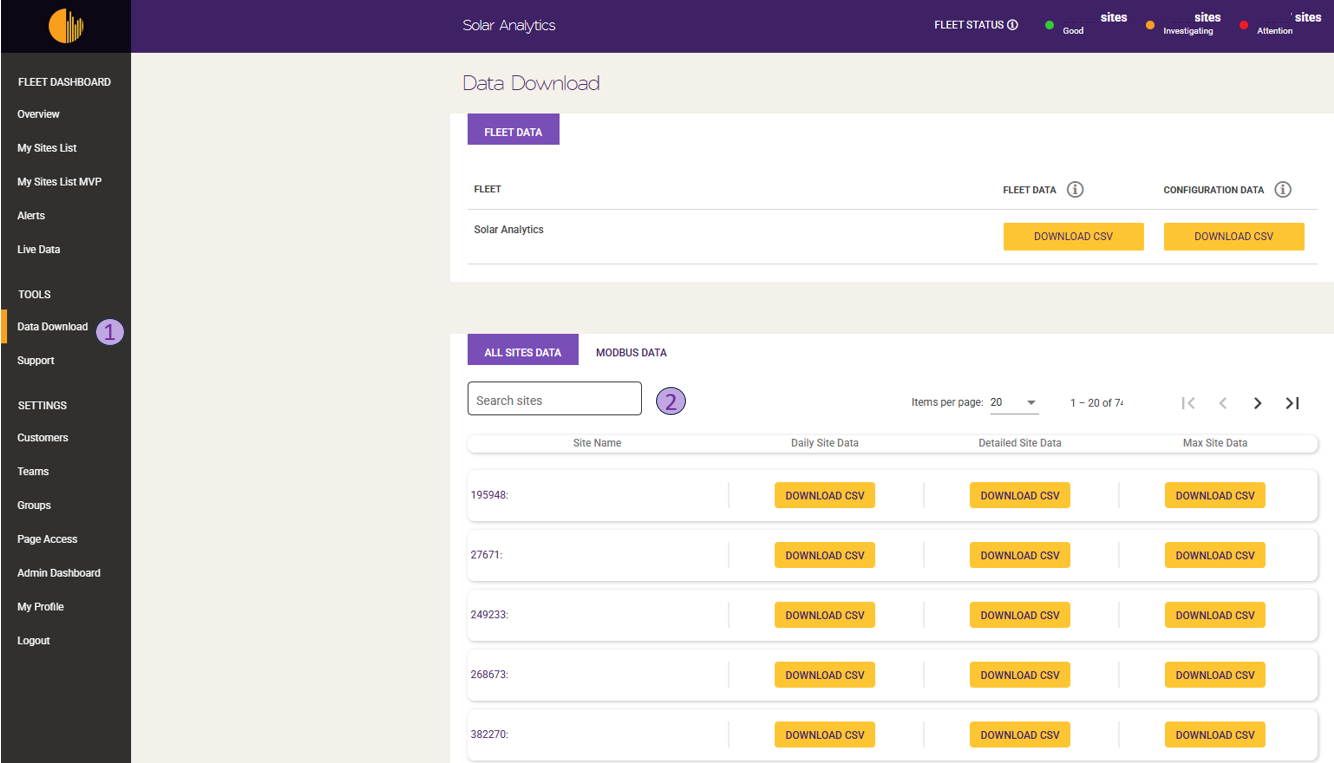The height and width of the screenshot is (763, 1334).
Task: Click the Solar Analytics header title
Action: pyautogui.click(x=509, y=26)
